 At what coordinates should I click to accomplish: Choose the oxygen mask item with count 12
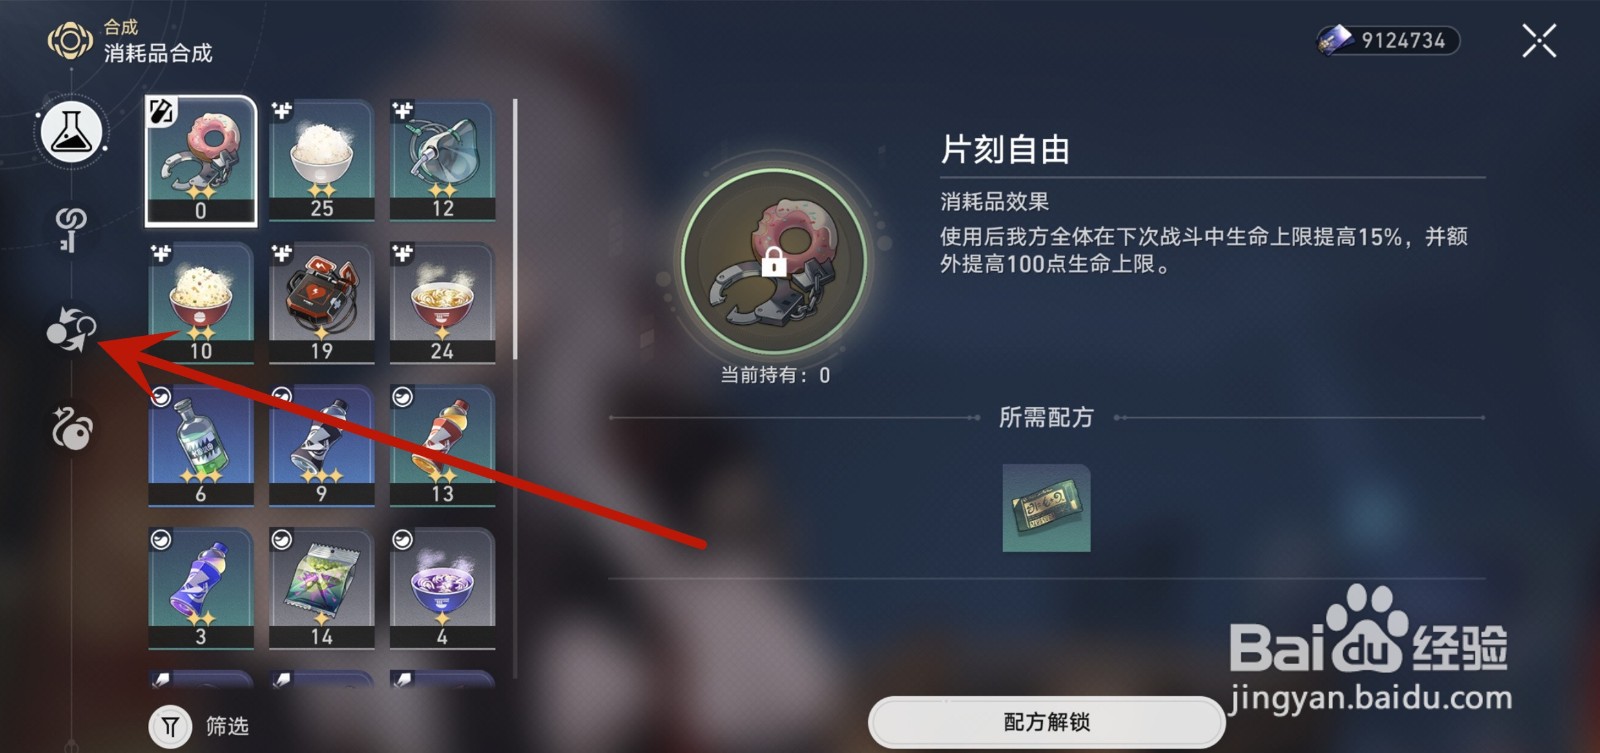tap(442, 160)
